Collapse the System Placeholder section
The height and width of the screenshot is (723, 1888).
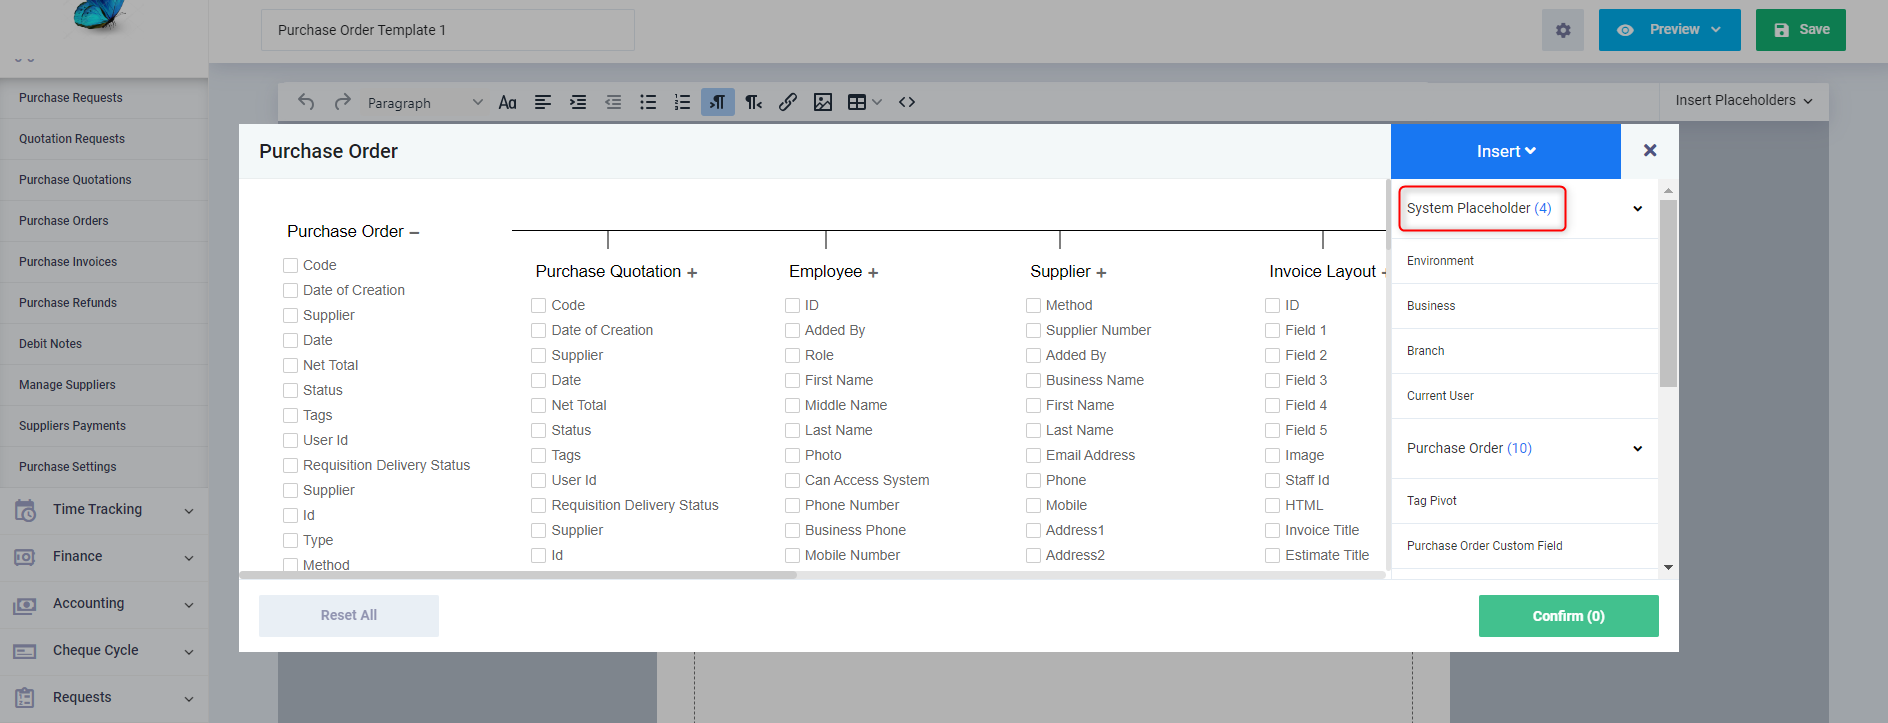(x=1637, y=209)
